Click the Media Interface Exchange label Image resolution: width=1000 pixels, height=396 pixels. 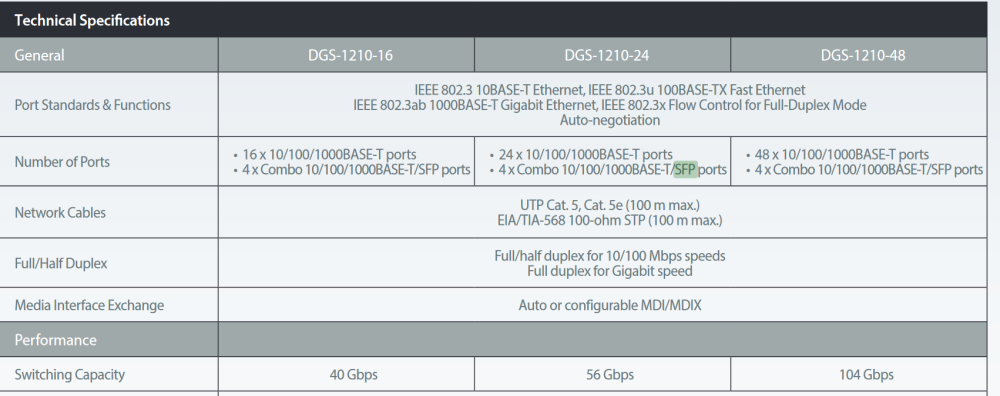point(89,305)
